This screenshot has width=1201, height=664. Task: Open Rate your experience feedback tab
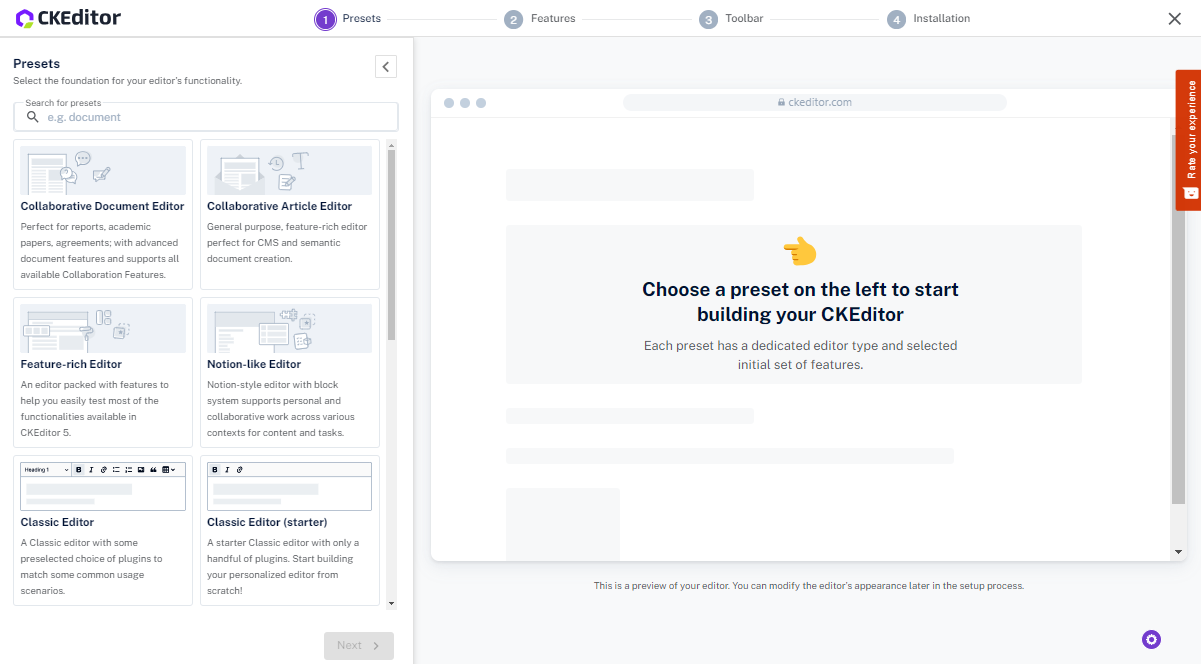[x=1188, y=140]
